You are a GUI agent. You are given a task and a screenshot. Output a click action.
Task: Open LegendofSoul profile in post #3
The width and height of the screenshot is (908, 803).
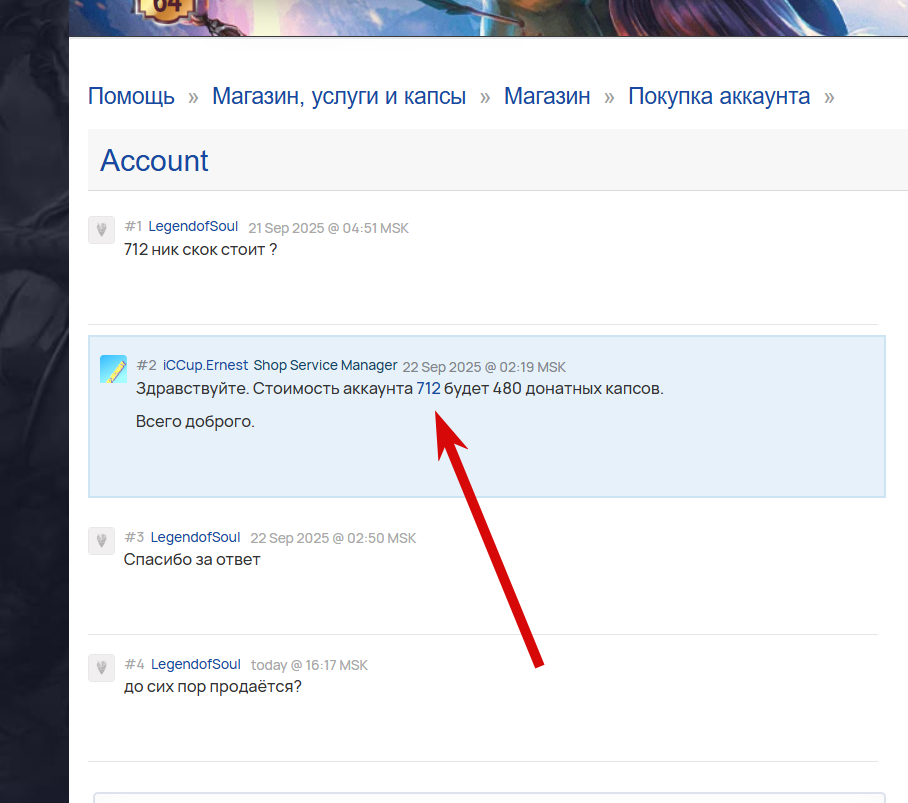click(195, 537)
